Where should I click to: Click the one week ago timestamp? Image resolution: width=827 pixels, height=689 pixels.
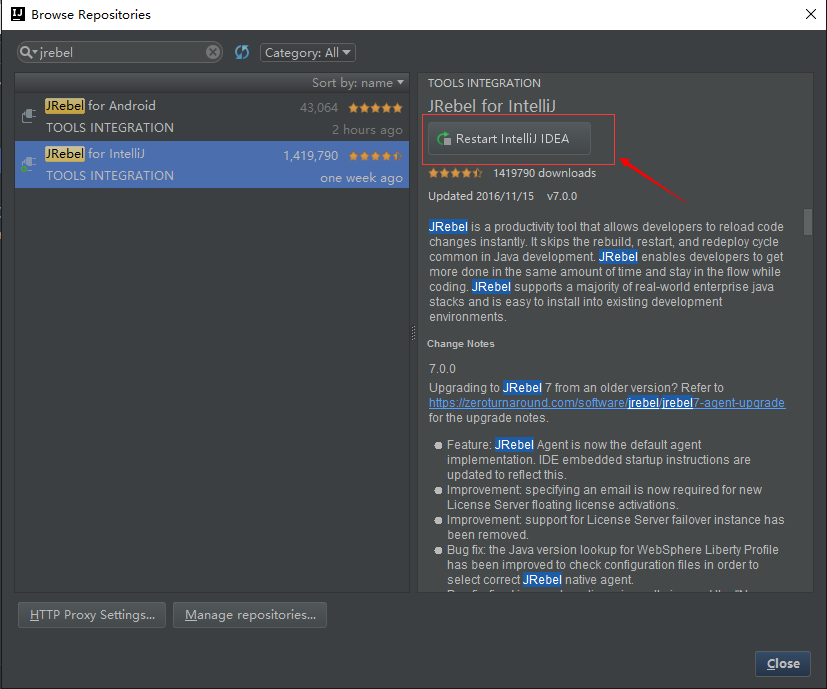361,178
